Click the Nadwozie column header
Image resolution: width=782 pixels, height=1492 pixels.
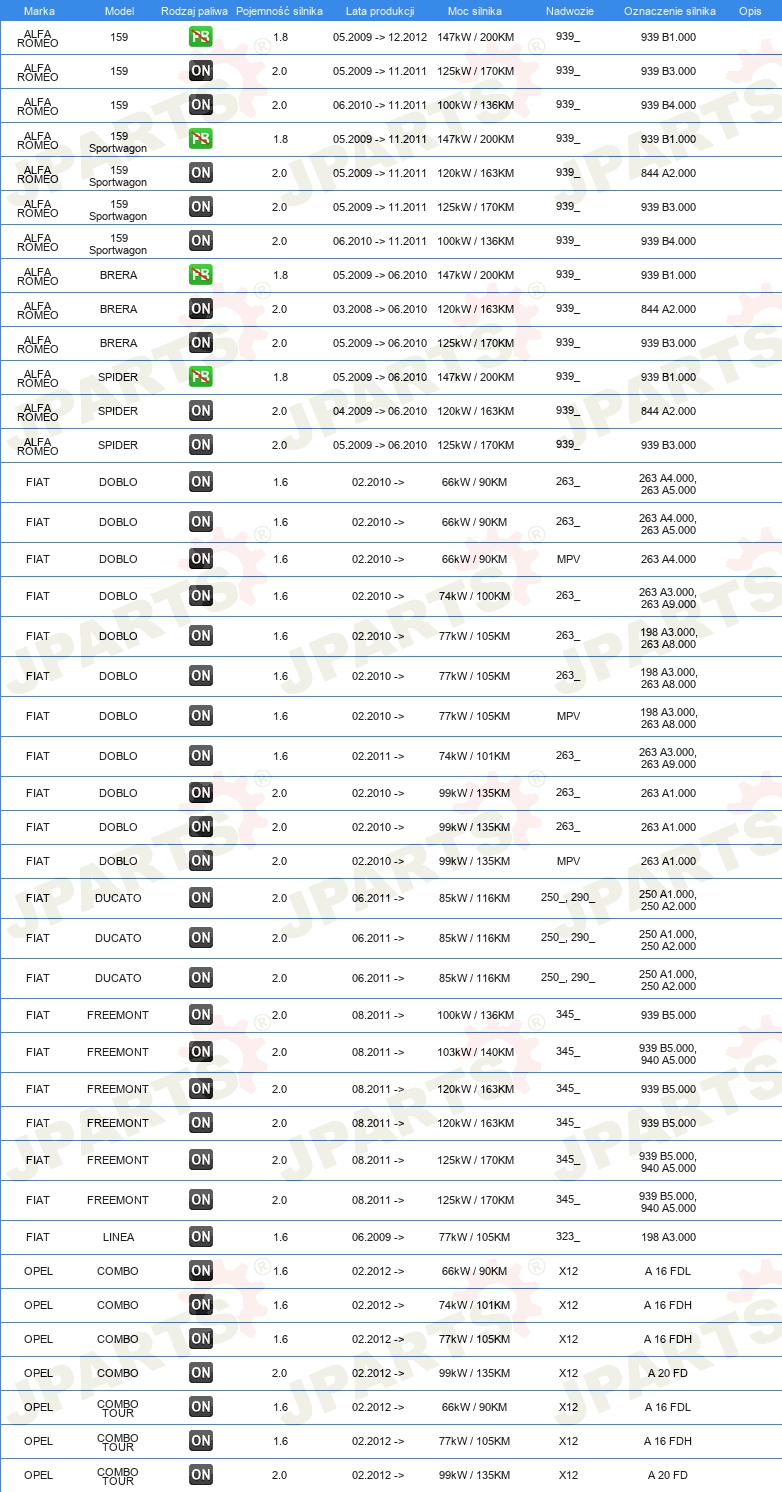tap(568, 10)
